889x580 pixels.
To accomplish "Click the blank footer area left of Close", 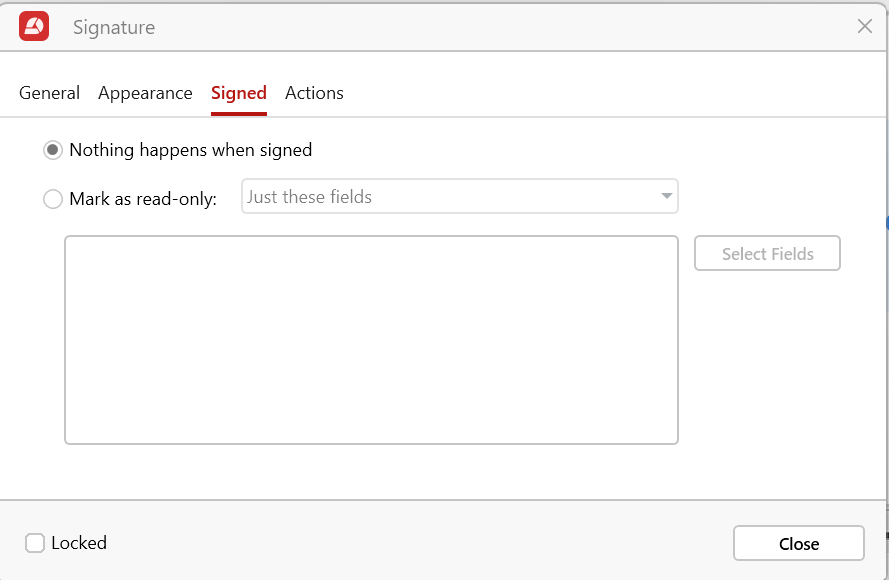I will [420, 543].
